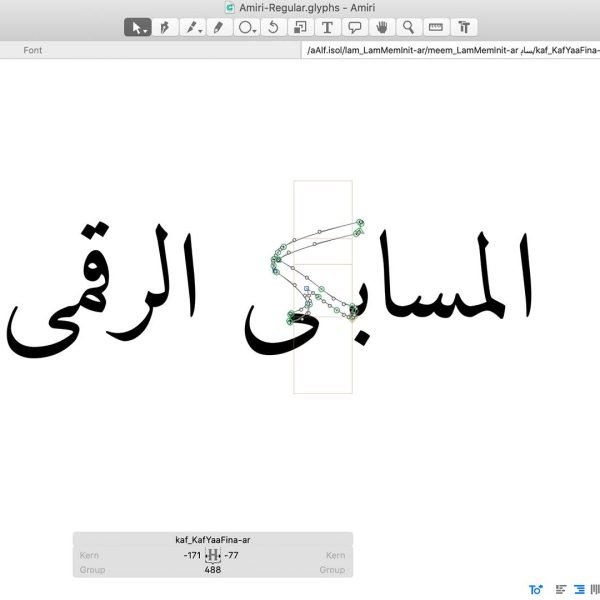The height and width of the screenshot is (600, 600).
Task: Set left-to-right text alignment
Action: 561,590
